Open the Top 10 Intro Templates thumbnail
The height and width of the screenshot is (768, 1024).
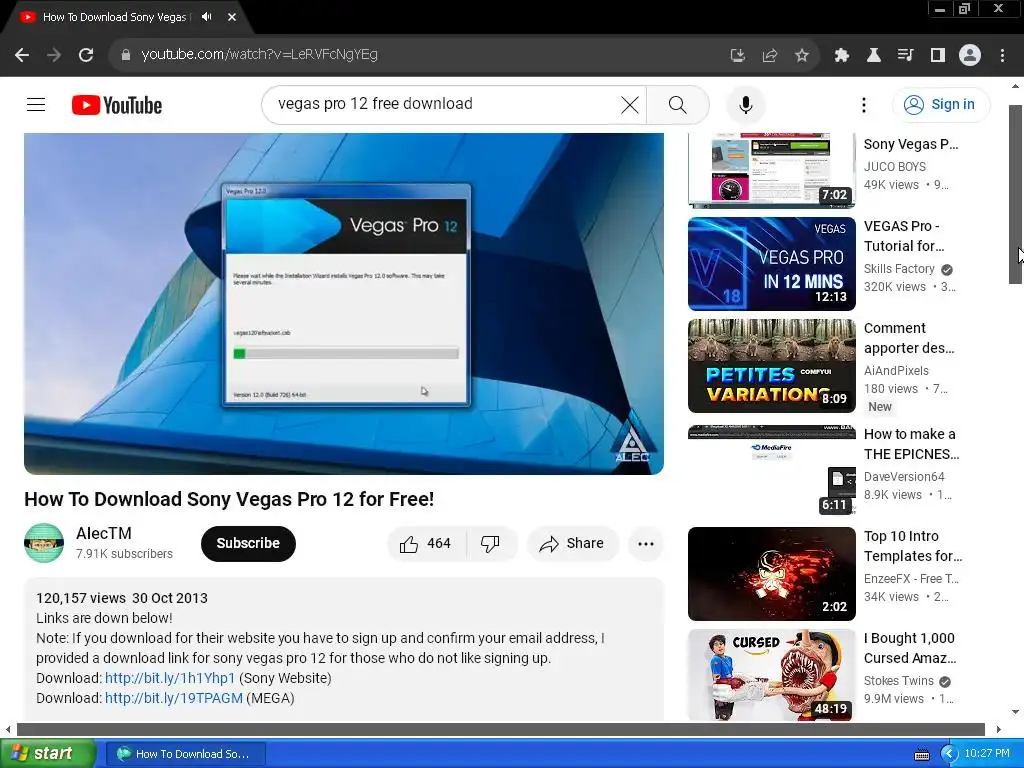click(771, 573)
